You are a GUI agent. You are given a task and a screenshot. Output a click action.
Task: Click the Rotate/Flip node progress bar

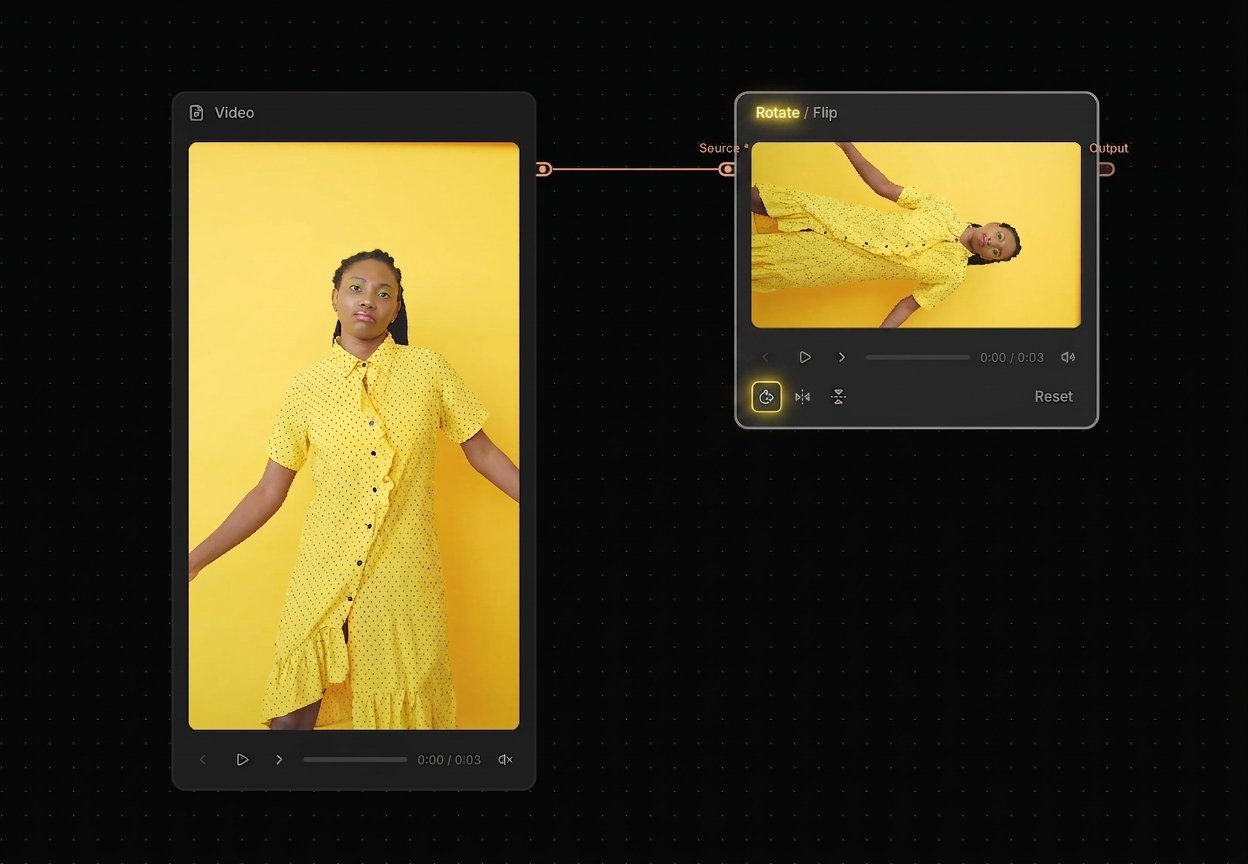click(918, 357)
